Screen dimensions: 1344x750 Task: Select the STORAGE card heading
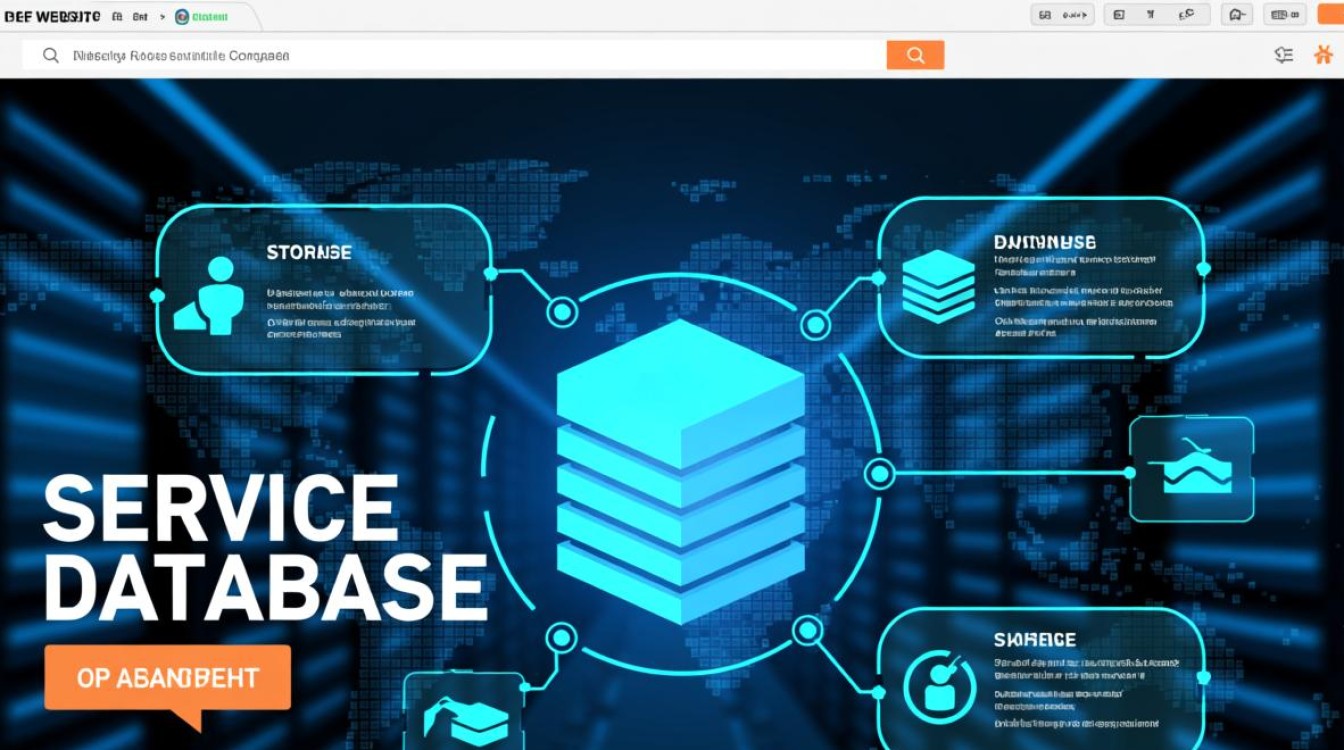[x=309, y=253]
